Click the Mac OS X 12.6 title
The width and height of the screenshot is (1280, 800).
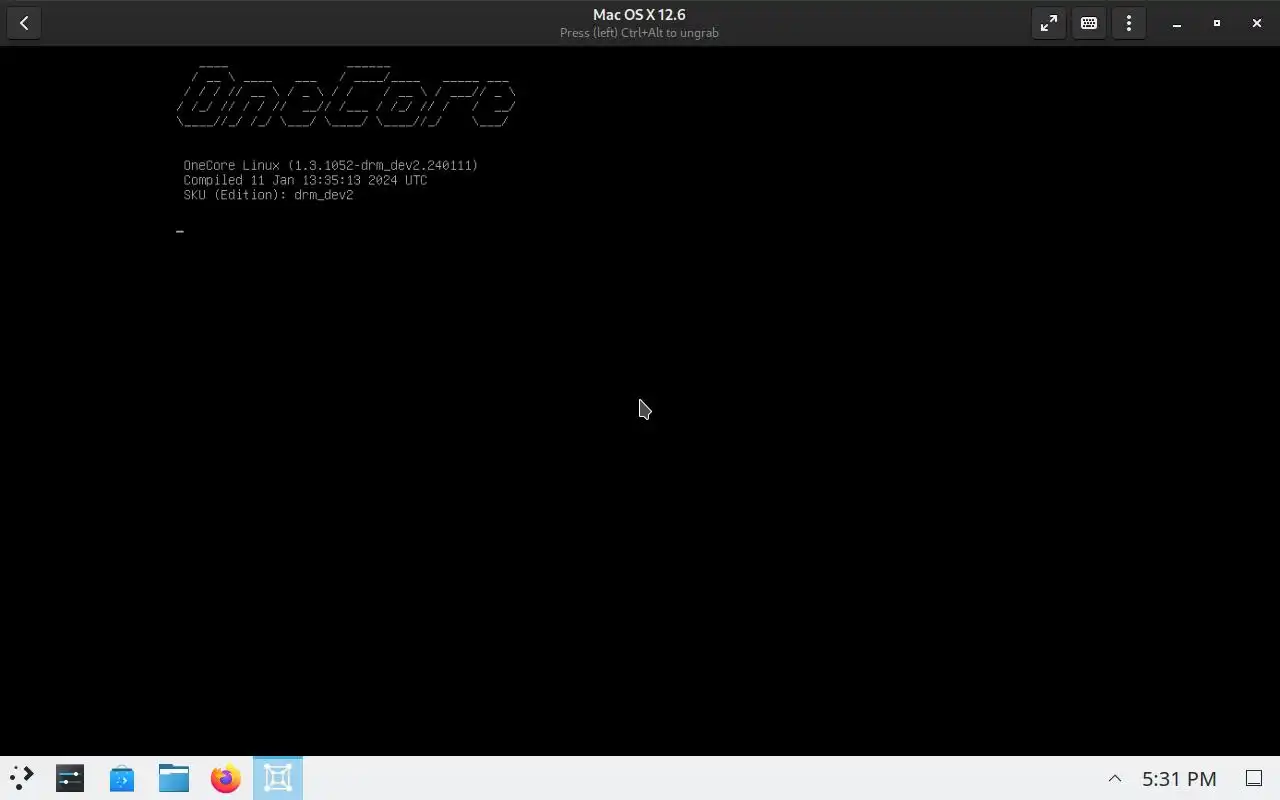tap(639, 15)
